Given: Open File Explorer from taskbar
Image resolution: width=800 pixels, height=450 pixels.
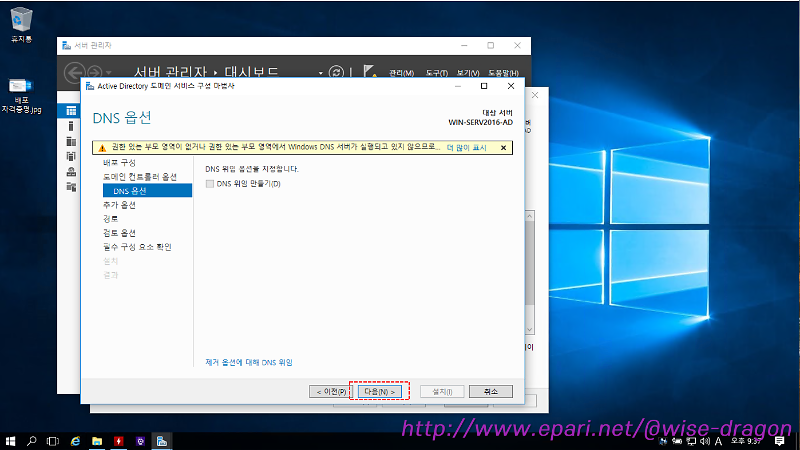Looking at the screenshot, I should (97, 441).
